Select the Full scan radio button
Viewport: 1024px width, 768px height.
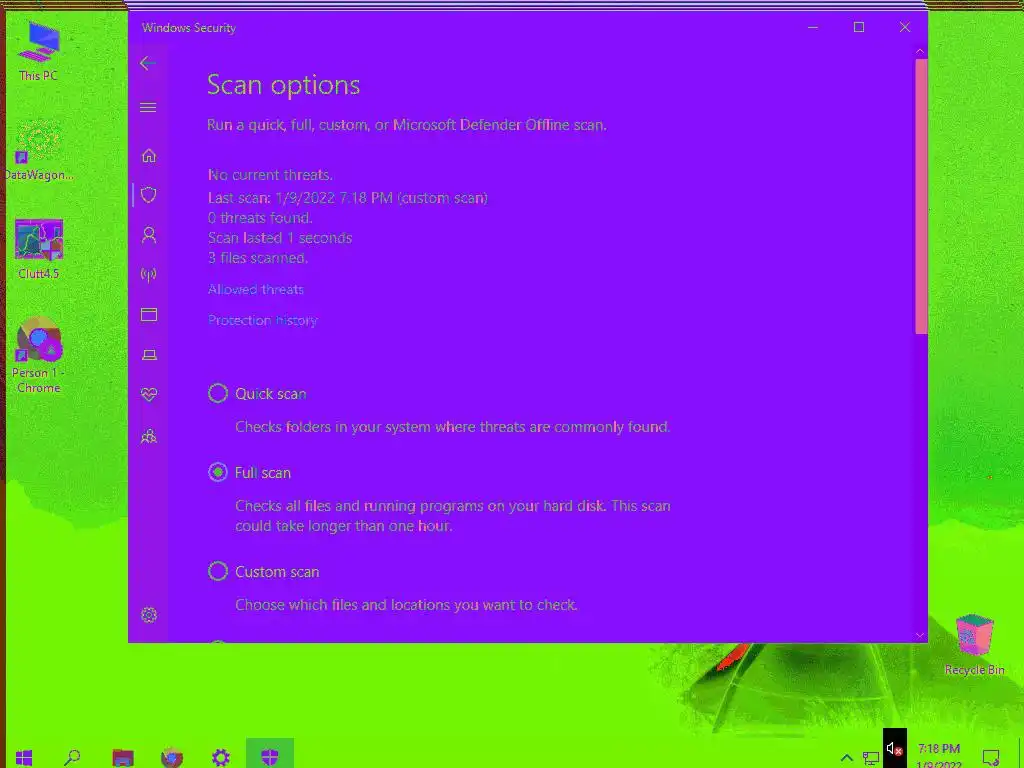coord(218,472)
